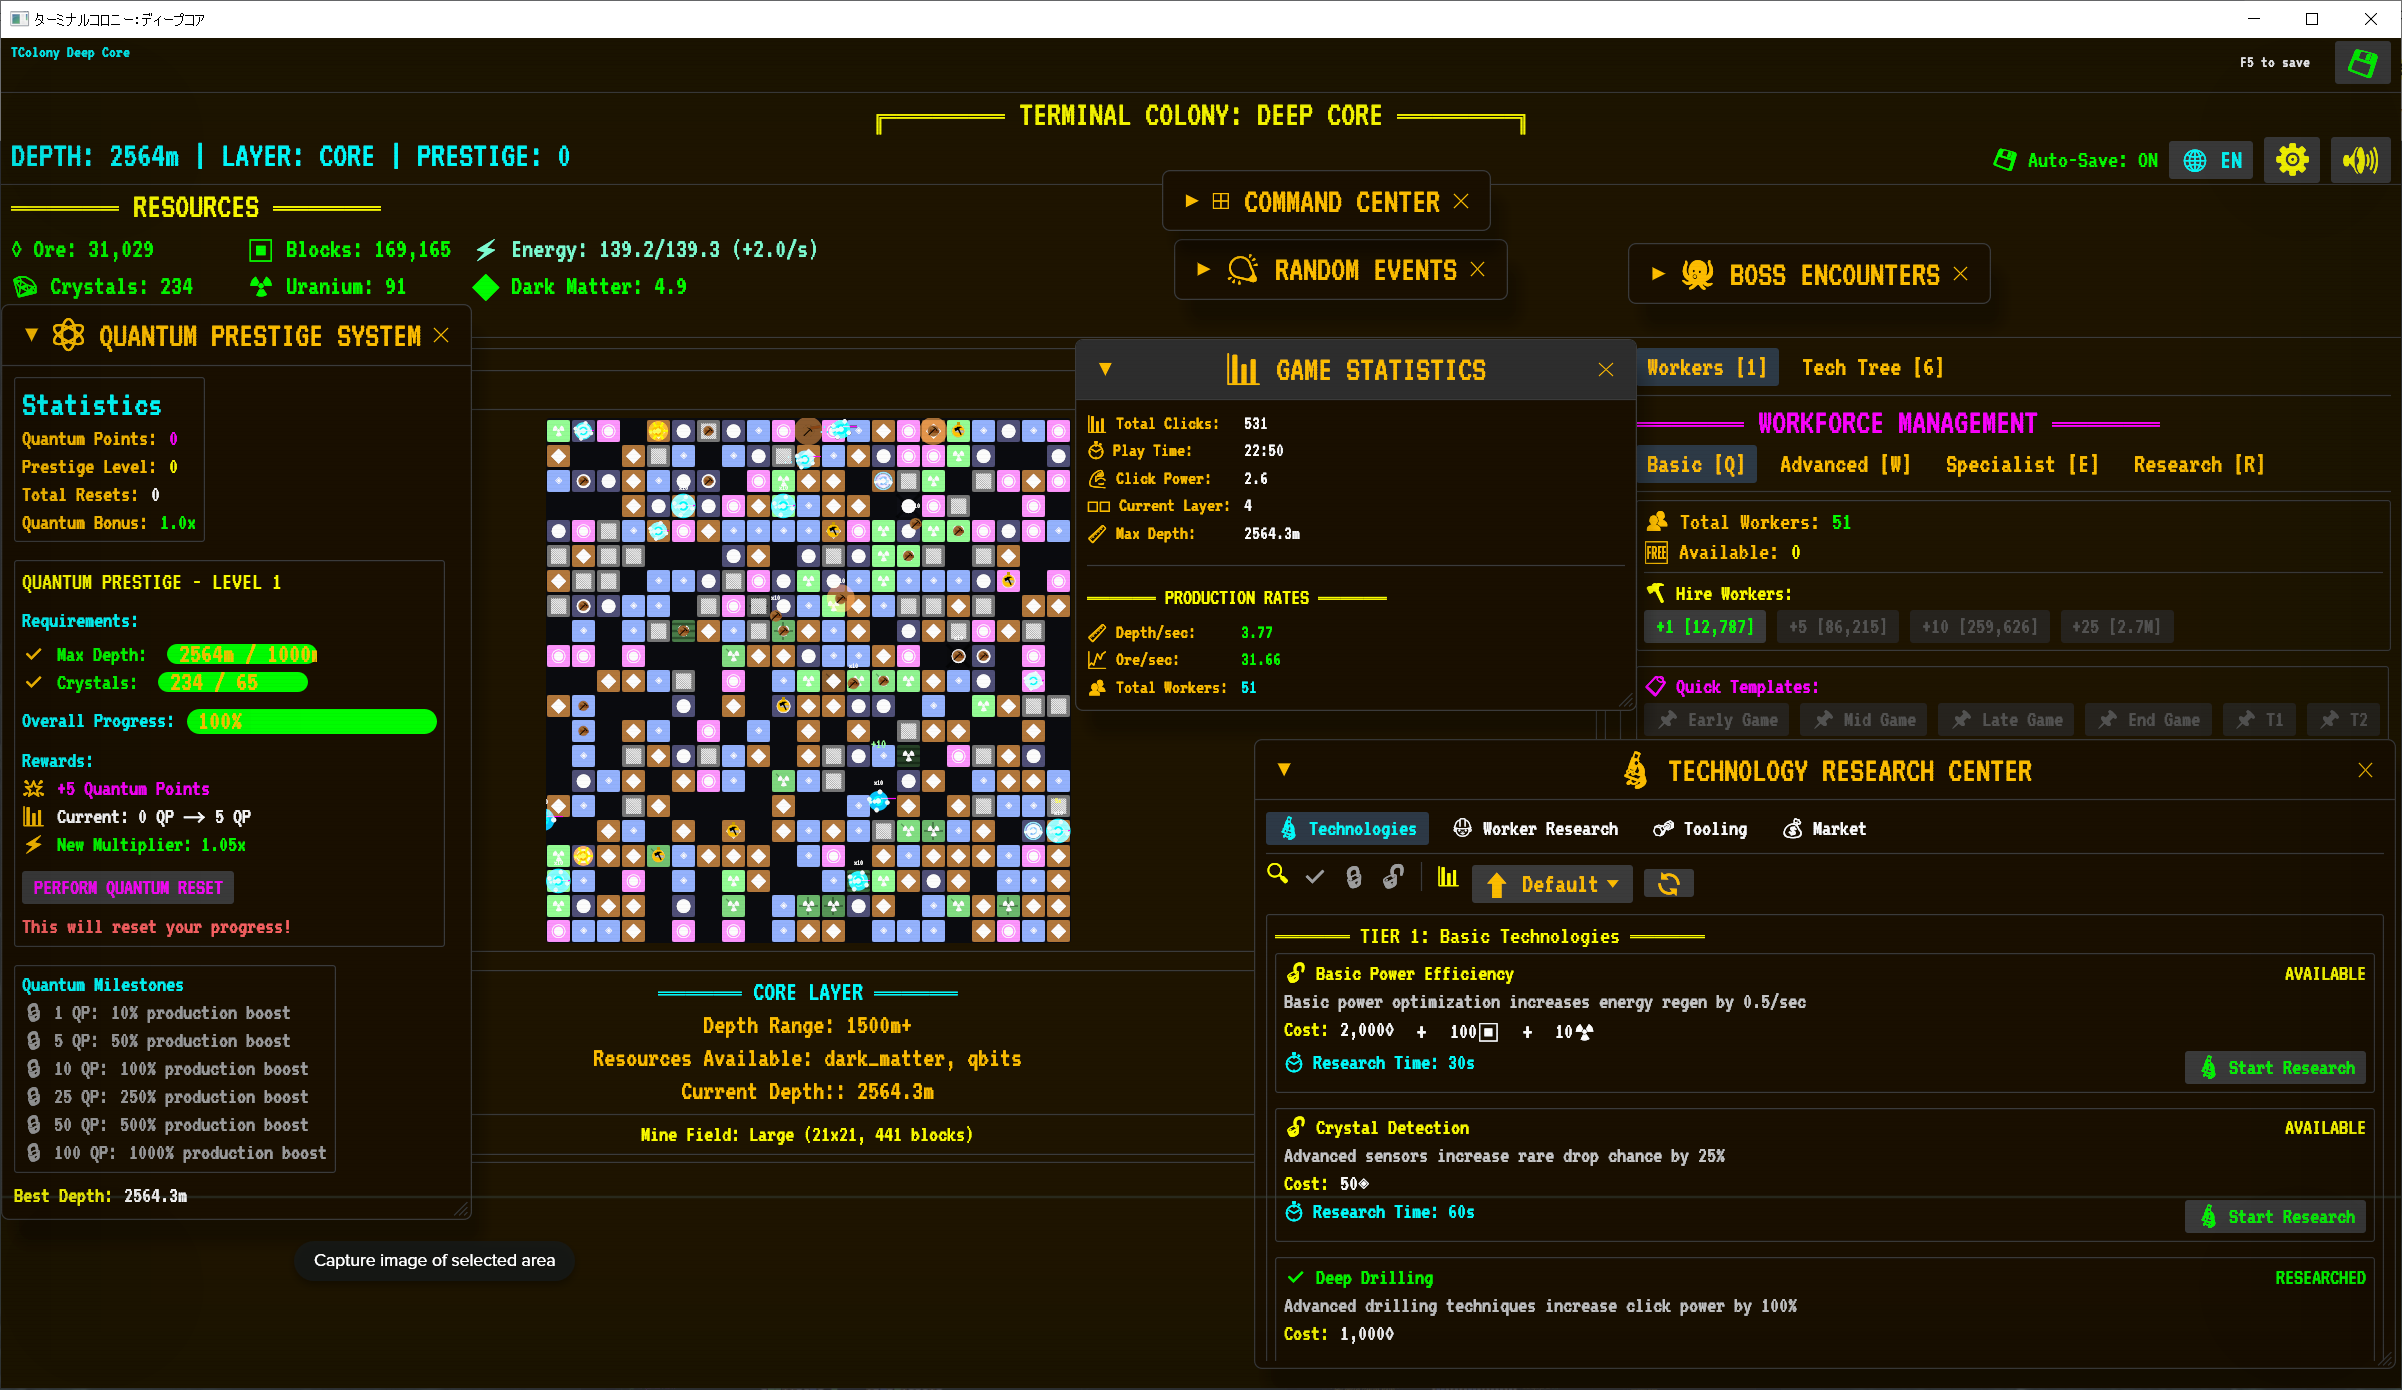Screen dimensions: 2402x1390
Task: Click the refresh icon next to Default
Action: 1668,884
